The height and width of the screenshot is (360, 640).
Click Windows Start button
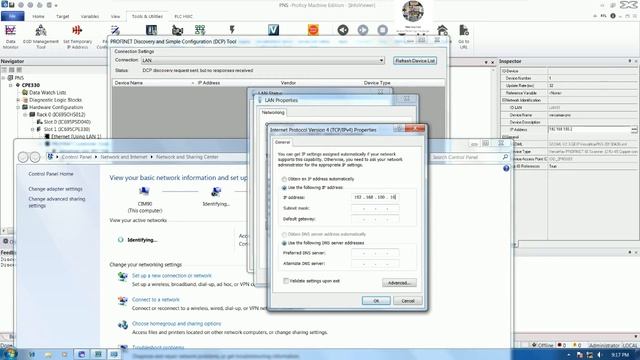coord(9,353)
